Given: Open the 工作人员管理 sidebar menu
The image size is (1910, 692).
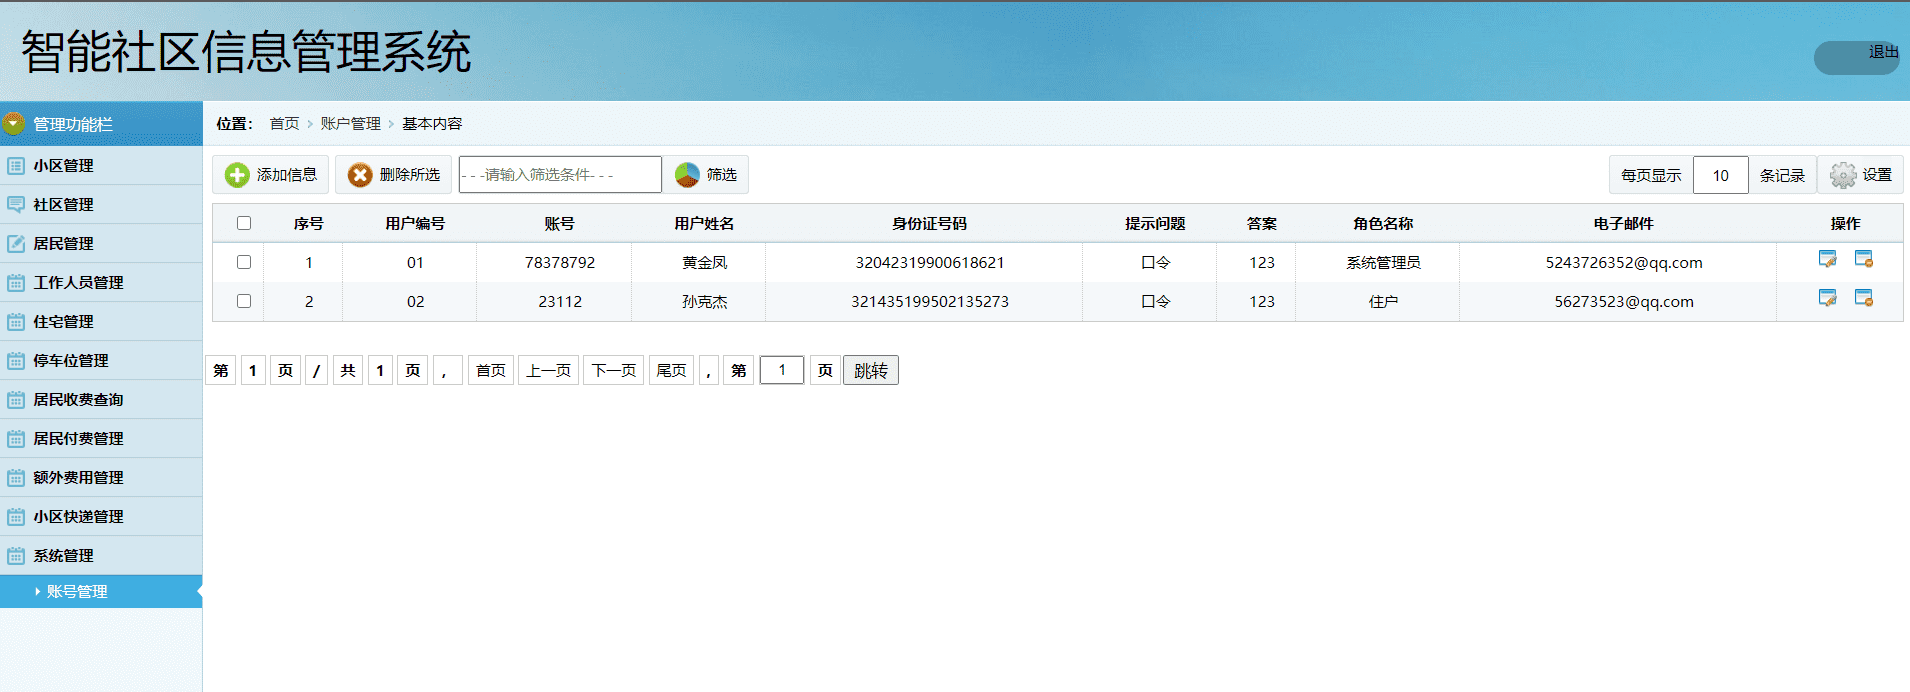Looking at the screenshot, I should tap(101, 283).
